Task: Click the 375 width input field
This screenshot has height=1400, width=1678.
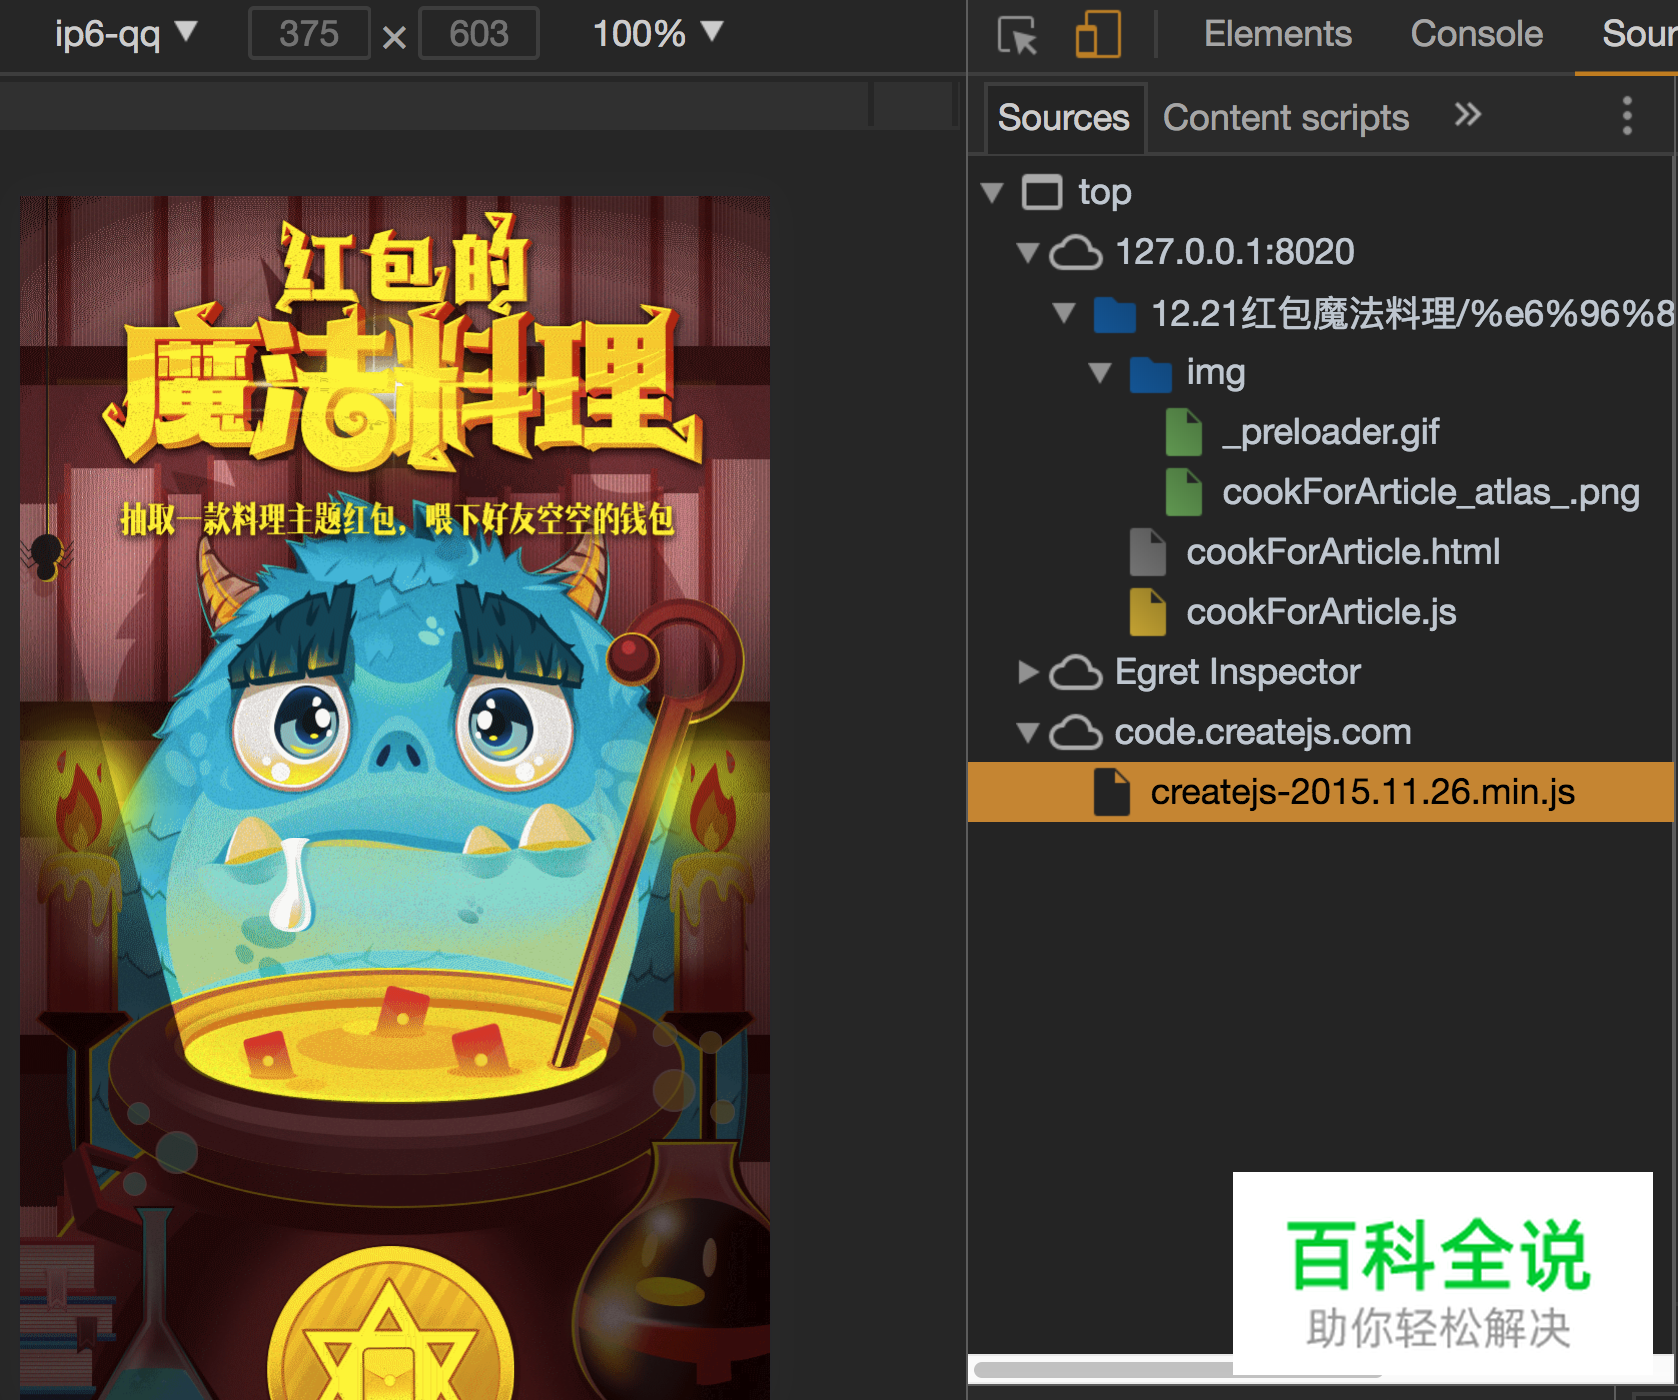Action: 309,33
